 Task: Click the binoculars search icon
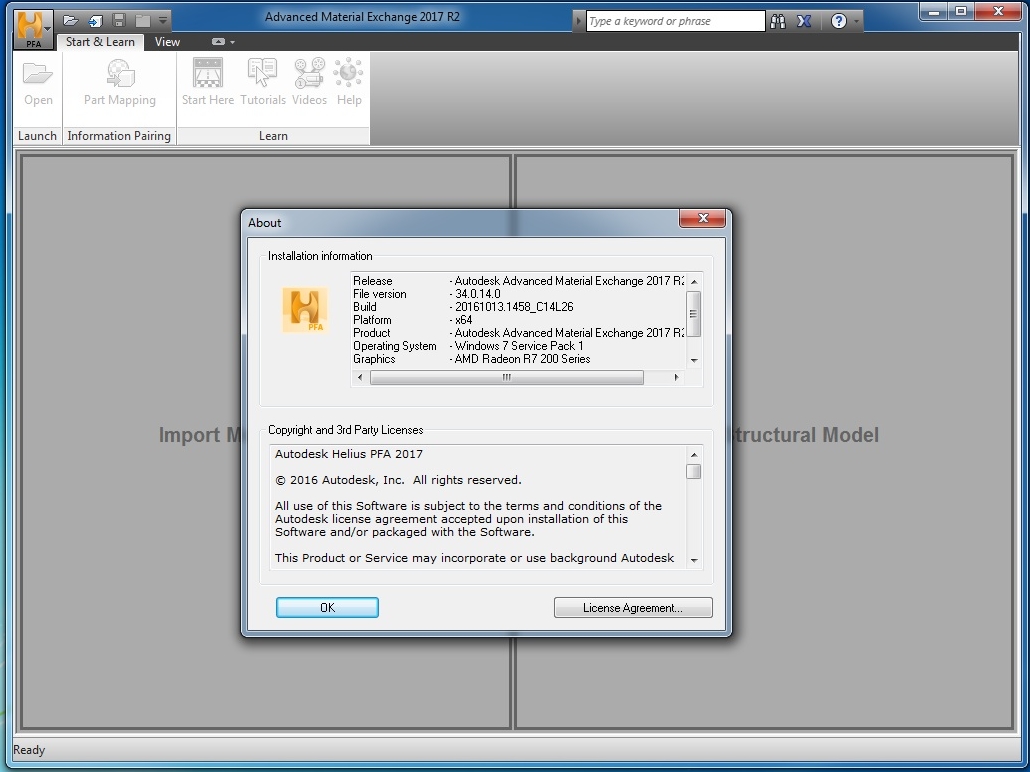coord(778,21)
